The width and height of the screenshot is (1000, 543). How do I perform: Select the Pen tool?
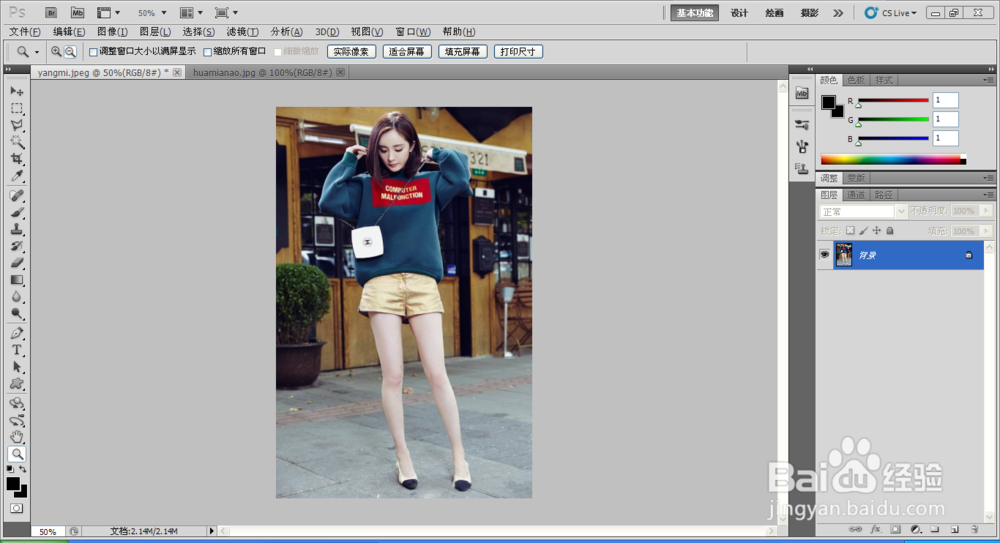(17, 333)
